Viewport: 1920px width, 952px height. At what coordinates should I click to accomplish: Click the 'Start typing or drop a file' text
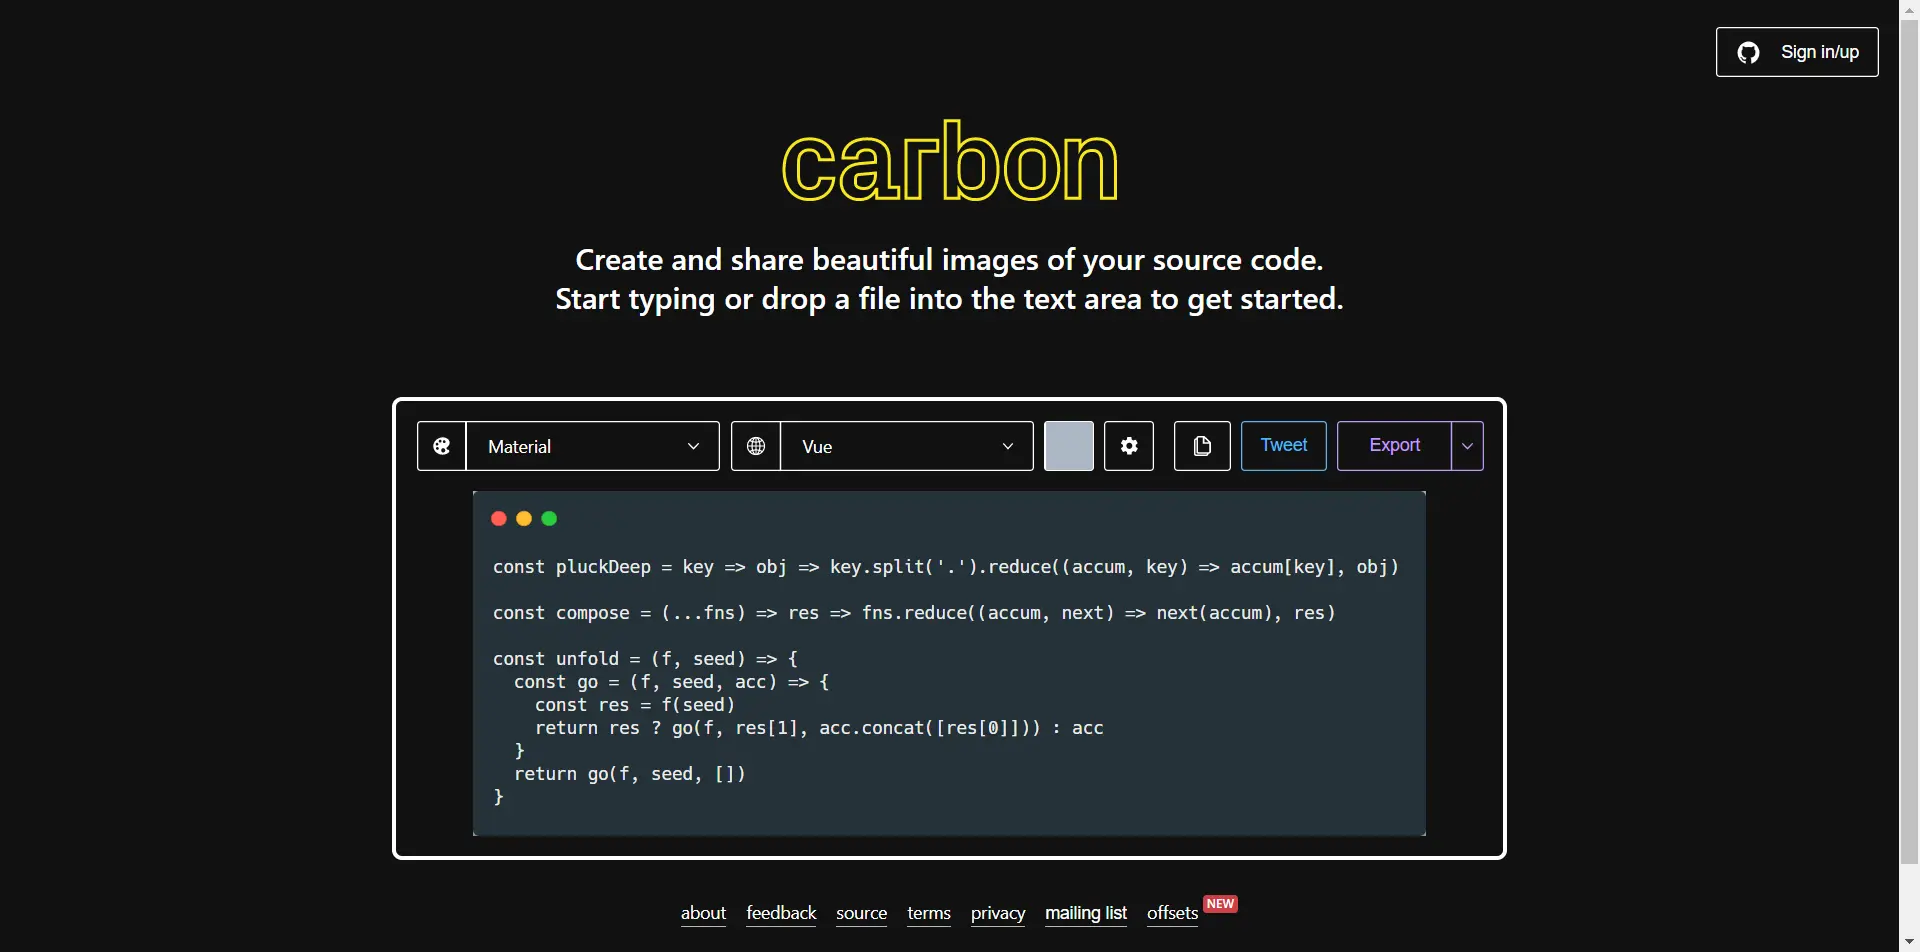tap(950, 299)
